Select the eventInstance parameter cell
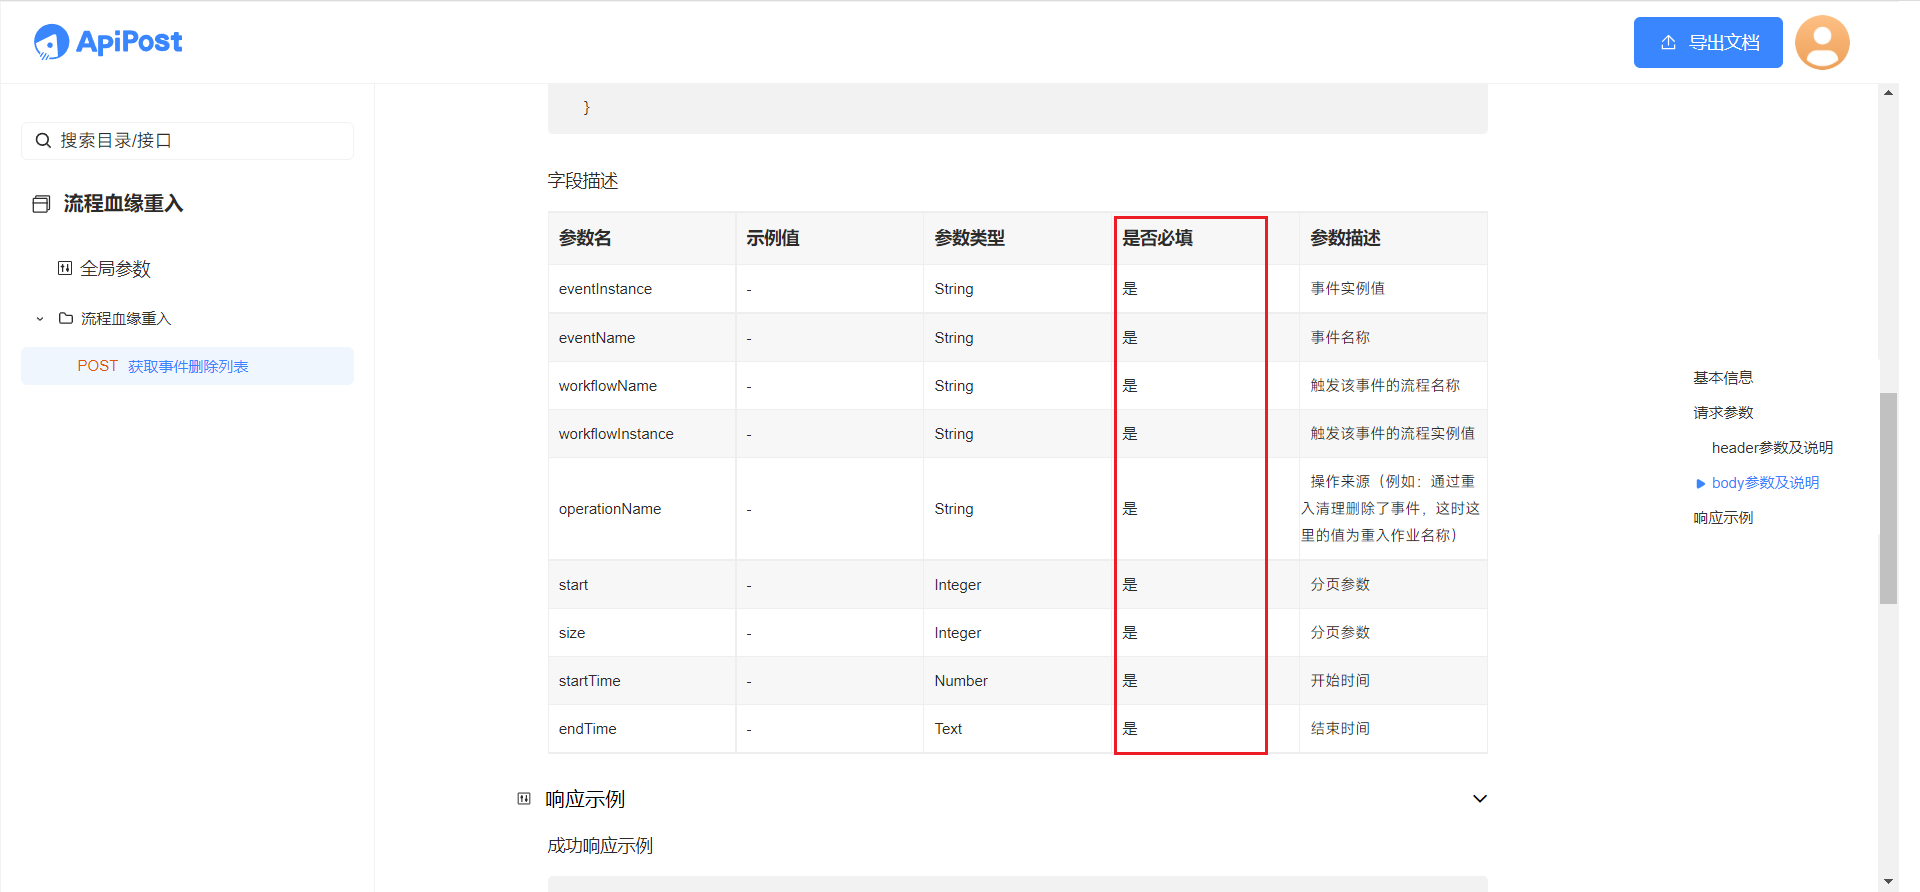 coord(642,289)
